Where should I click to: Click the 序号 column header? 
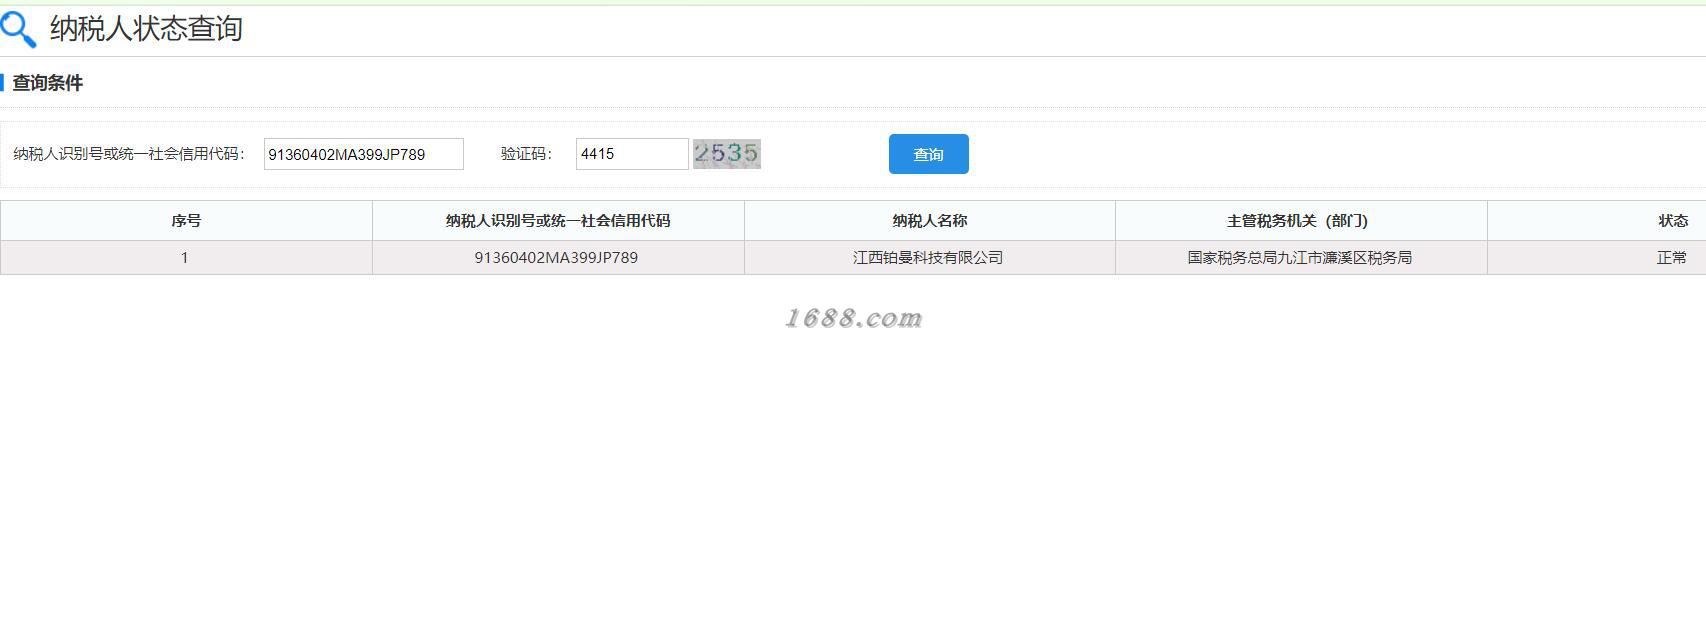186,221
